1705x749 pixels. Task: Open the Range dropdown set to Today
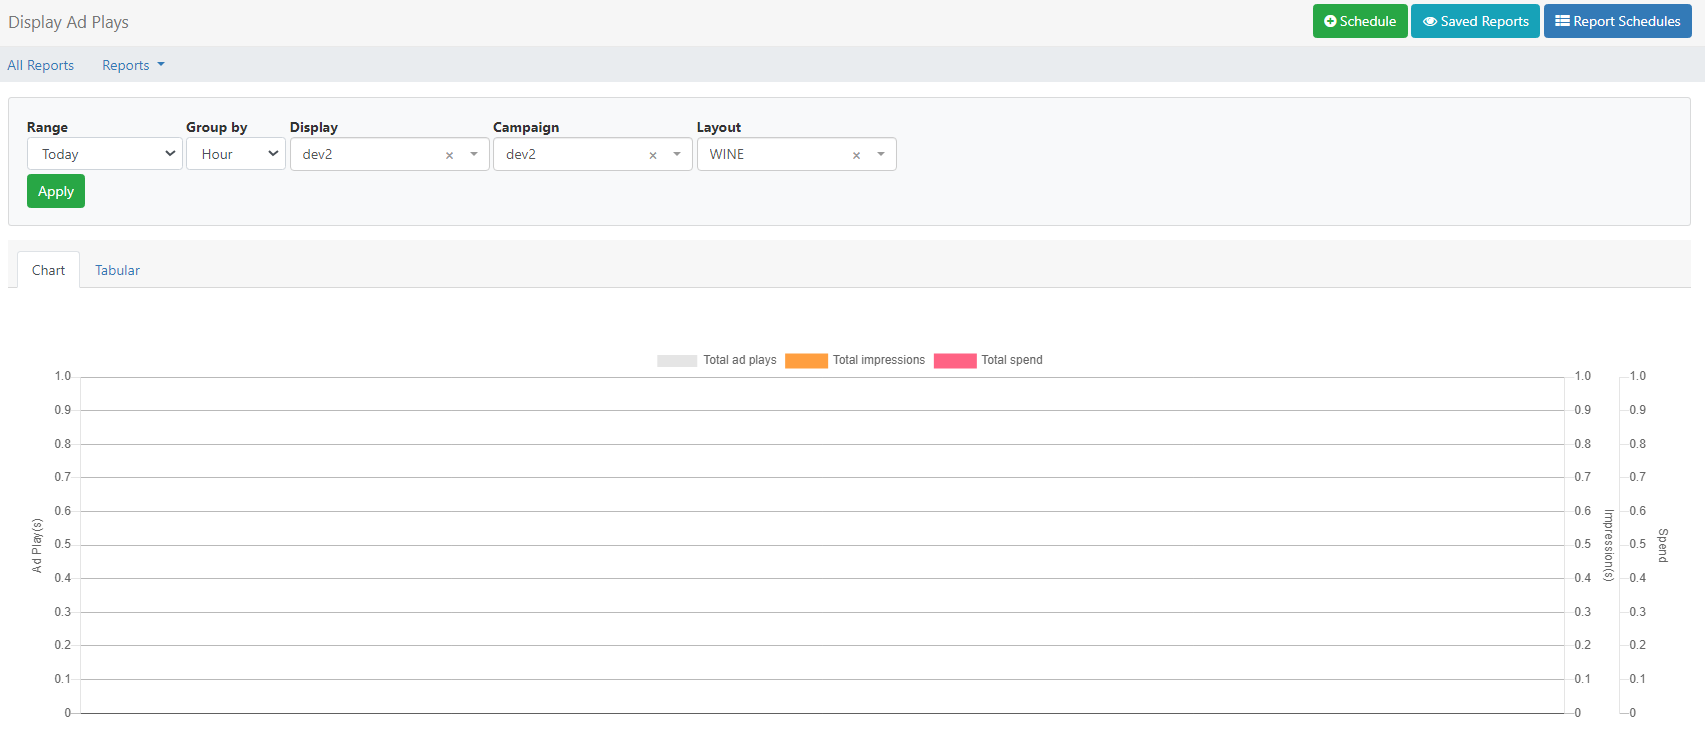[x=105, y=154]
